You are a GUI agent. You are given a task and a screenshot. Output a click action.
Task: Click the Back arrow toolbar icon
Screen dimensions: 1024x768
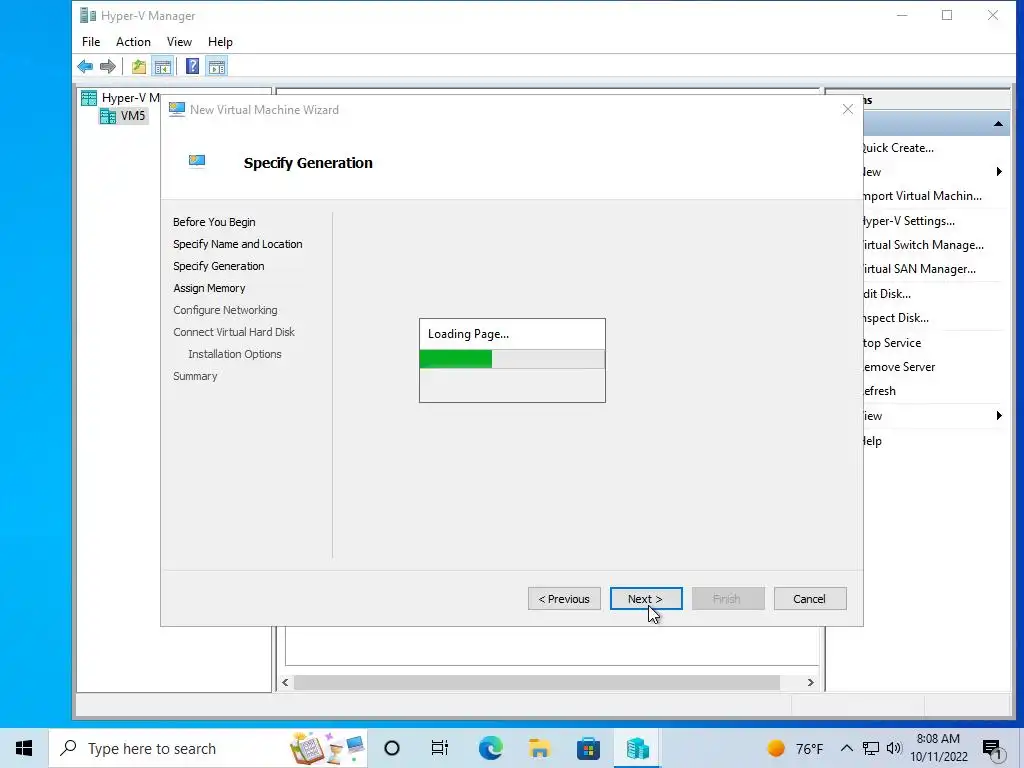85,66
